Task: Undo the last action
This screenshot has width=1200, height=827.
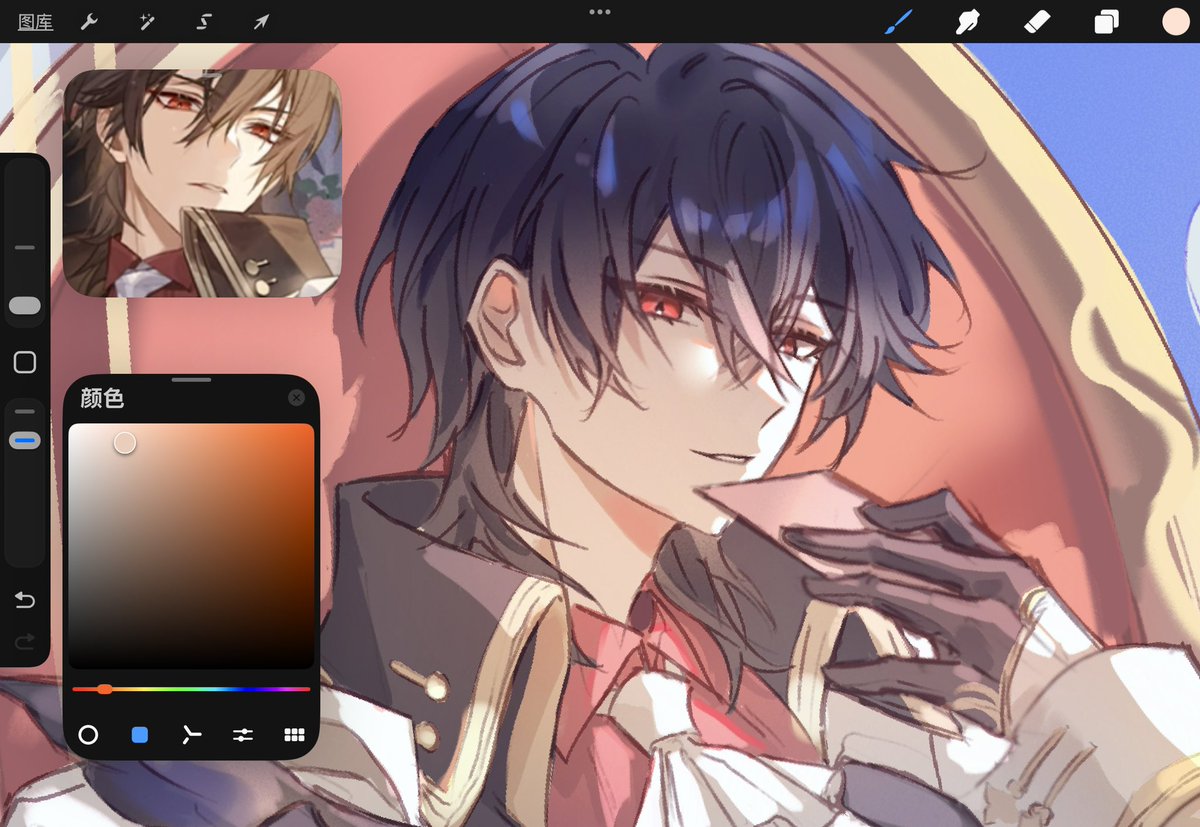Action: click(x=25, y=600)
